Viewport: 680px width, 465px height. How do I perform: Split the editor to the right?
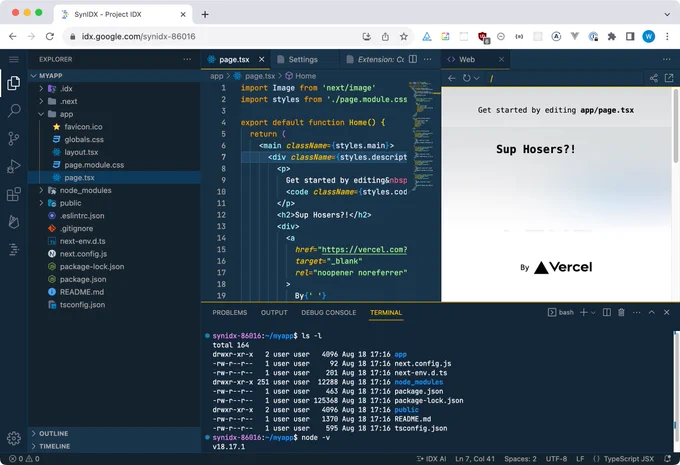pyautogui.click(x=413, y=59)
